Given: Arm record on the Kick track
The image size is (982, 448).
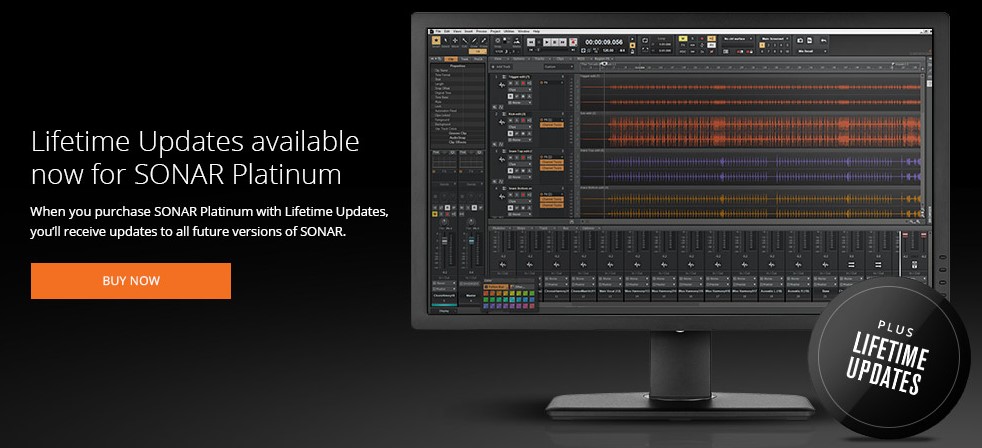Looking at the screenshot, I should coord(523,120).
